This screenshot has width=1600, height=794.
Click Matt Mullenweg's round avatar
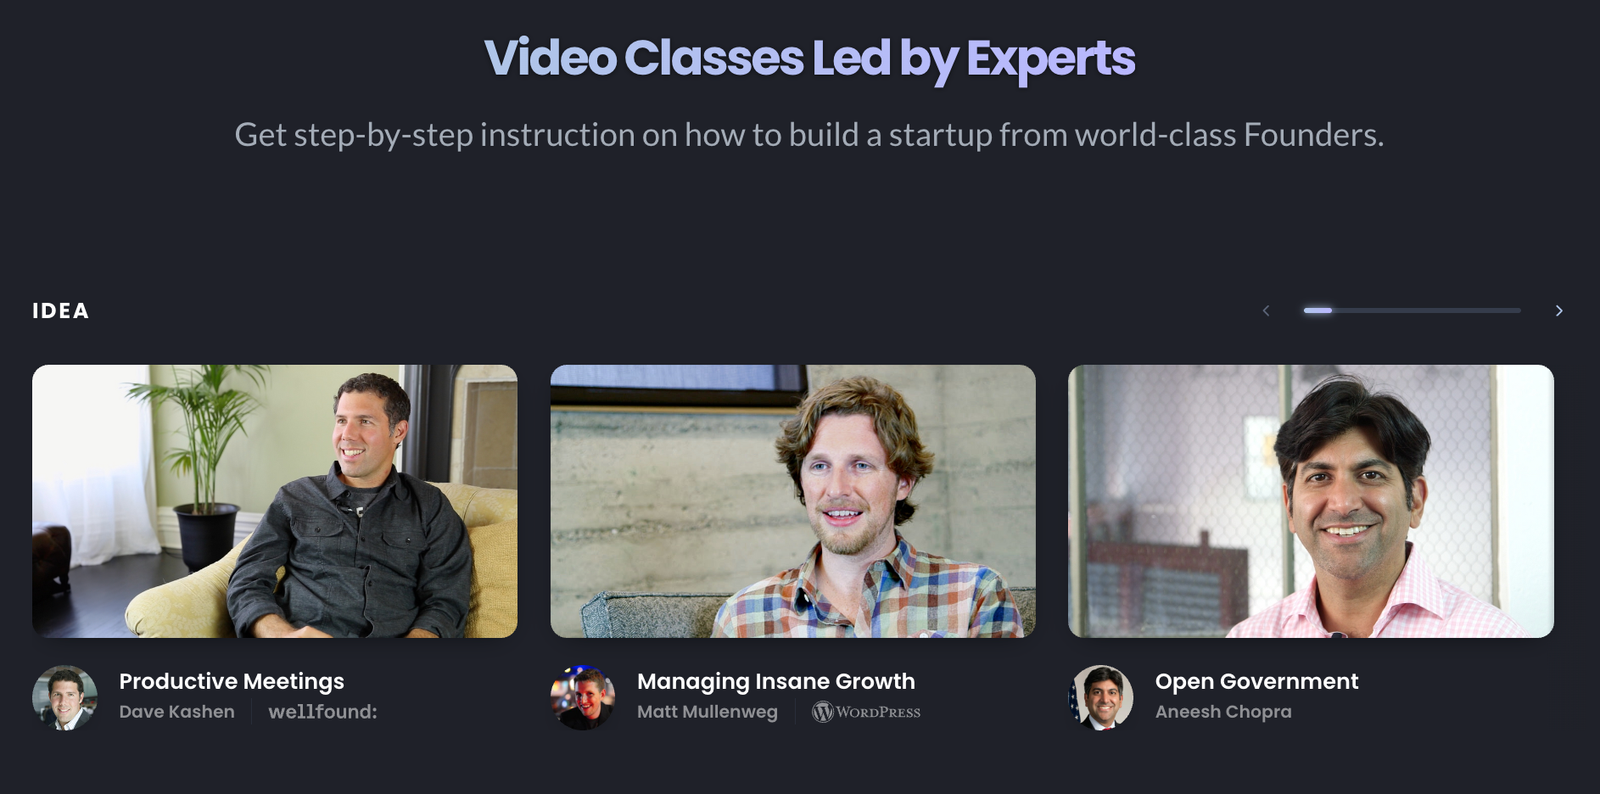[583, 698]
